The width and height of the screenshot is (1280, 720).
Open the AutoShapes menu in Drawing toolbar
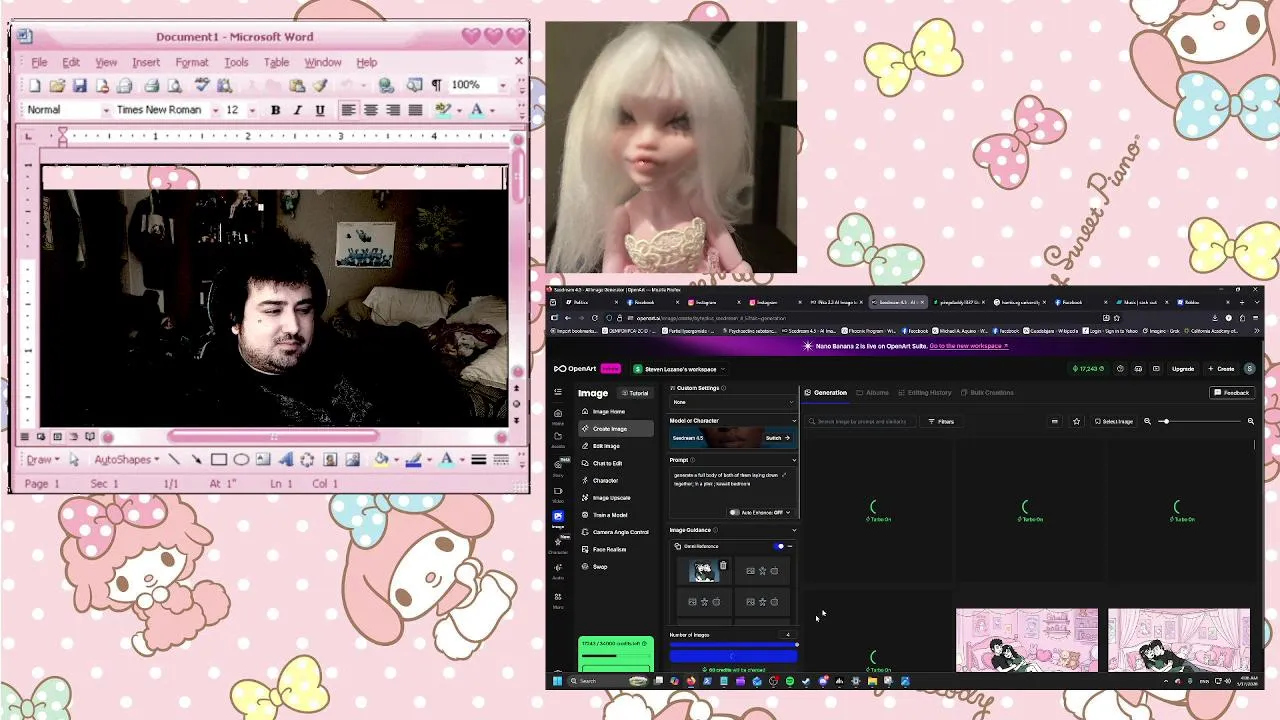126,460
